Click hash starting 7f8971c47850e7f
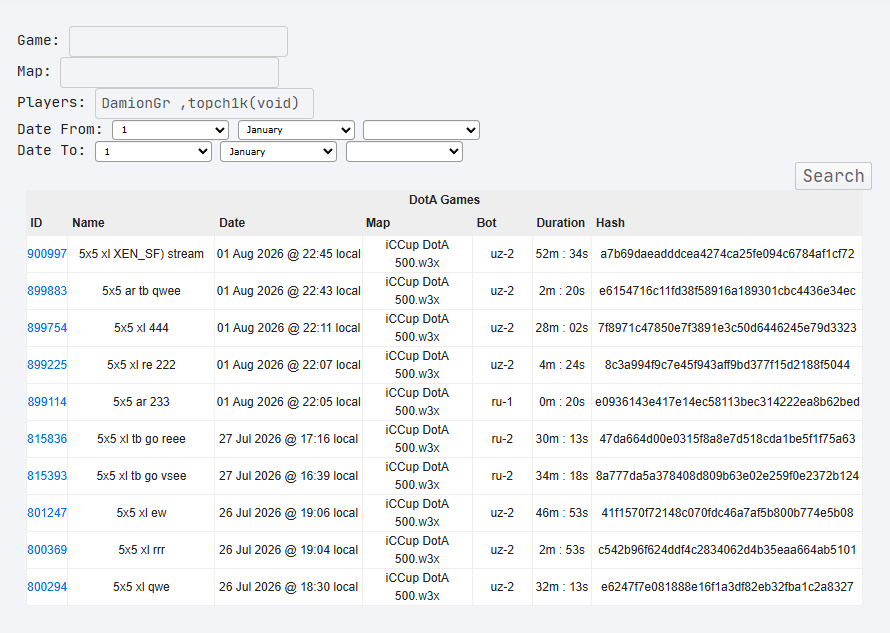The height and width of the screenshot is (633, 890). click(727, 328)
